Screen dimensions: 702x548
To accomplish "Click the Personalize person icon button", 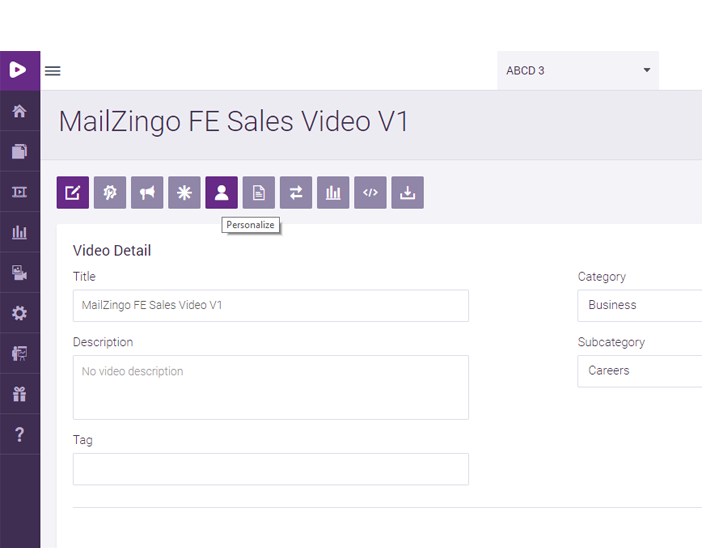I will (x=221, y=193).
